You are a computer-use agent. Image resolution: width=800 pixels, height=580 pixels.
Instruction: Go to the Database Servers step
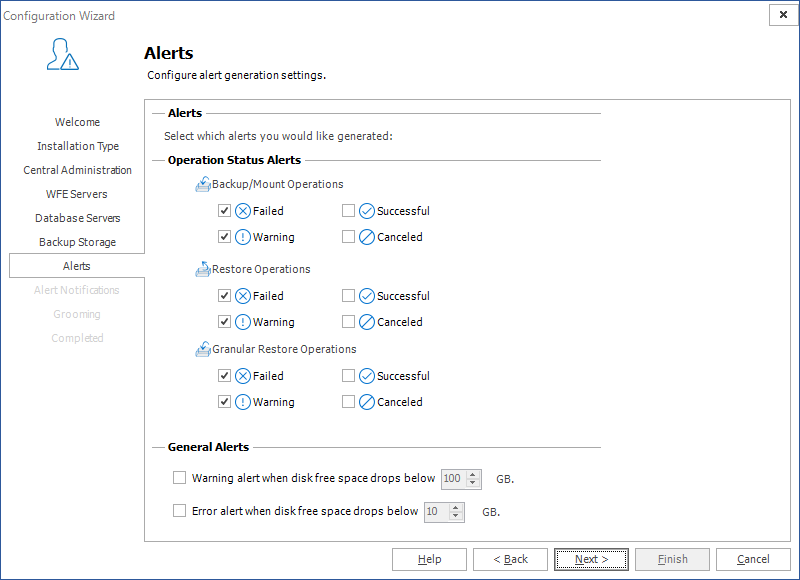click(x=77, y=218)
